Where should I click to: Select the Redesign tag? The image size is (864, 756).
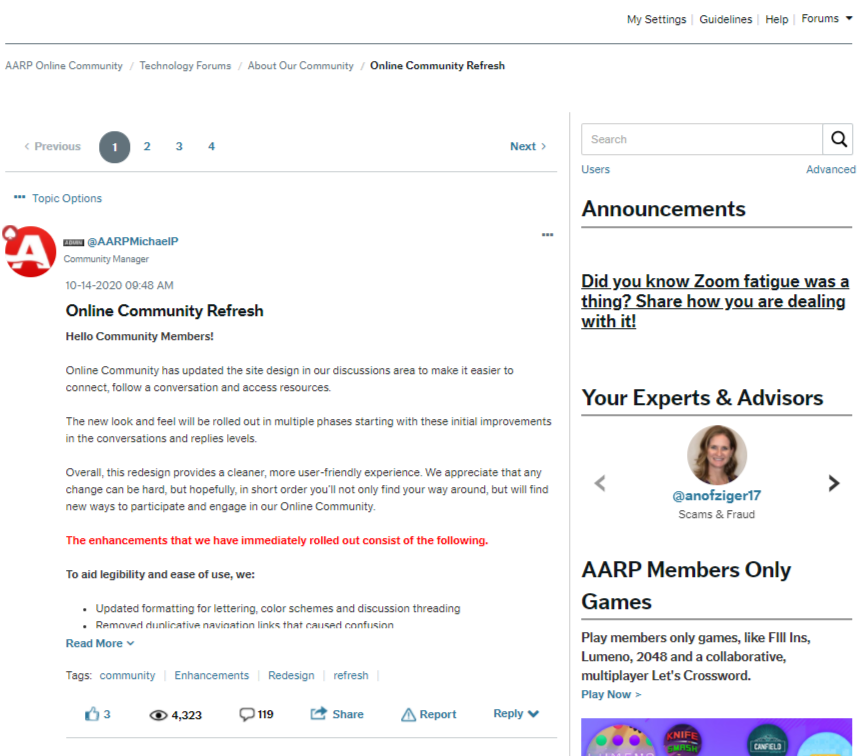click(x=291, y=675)
